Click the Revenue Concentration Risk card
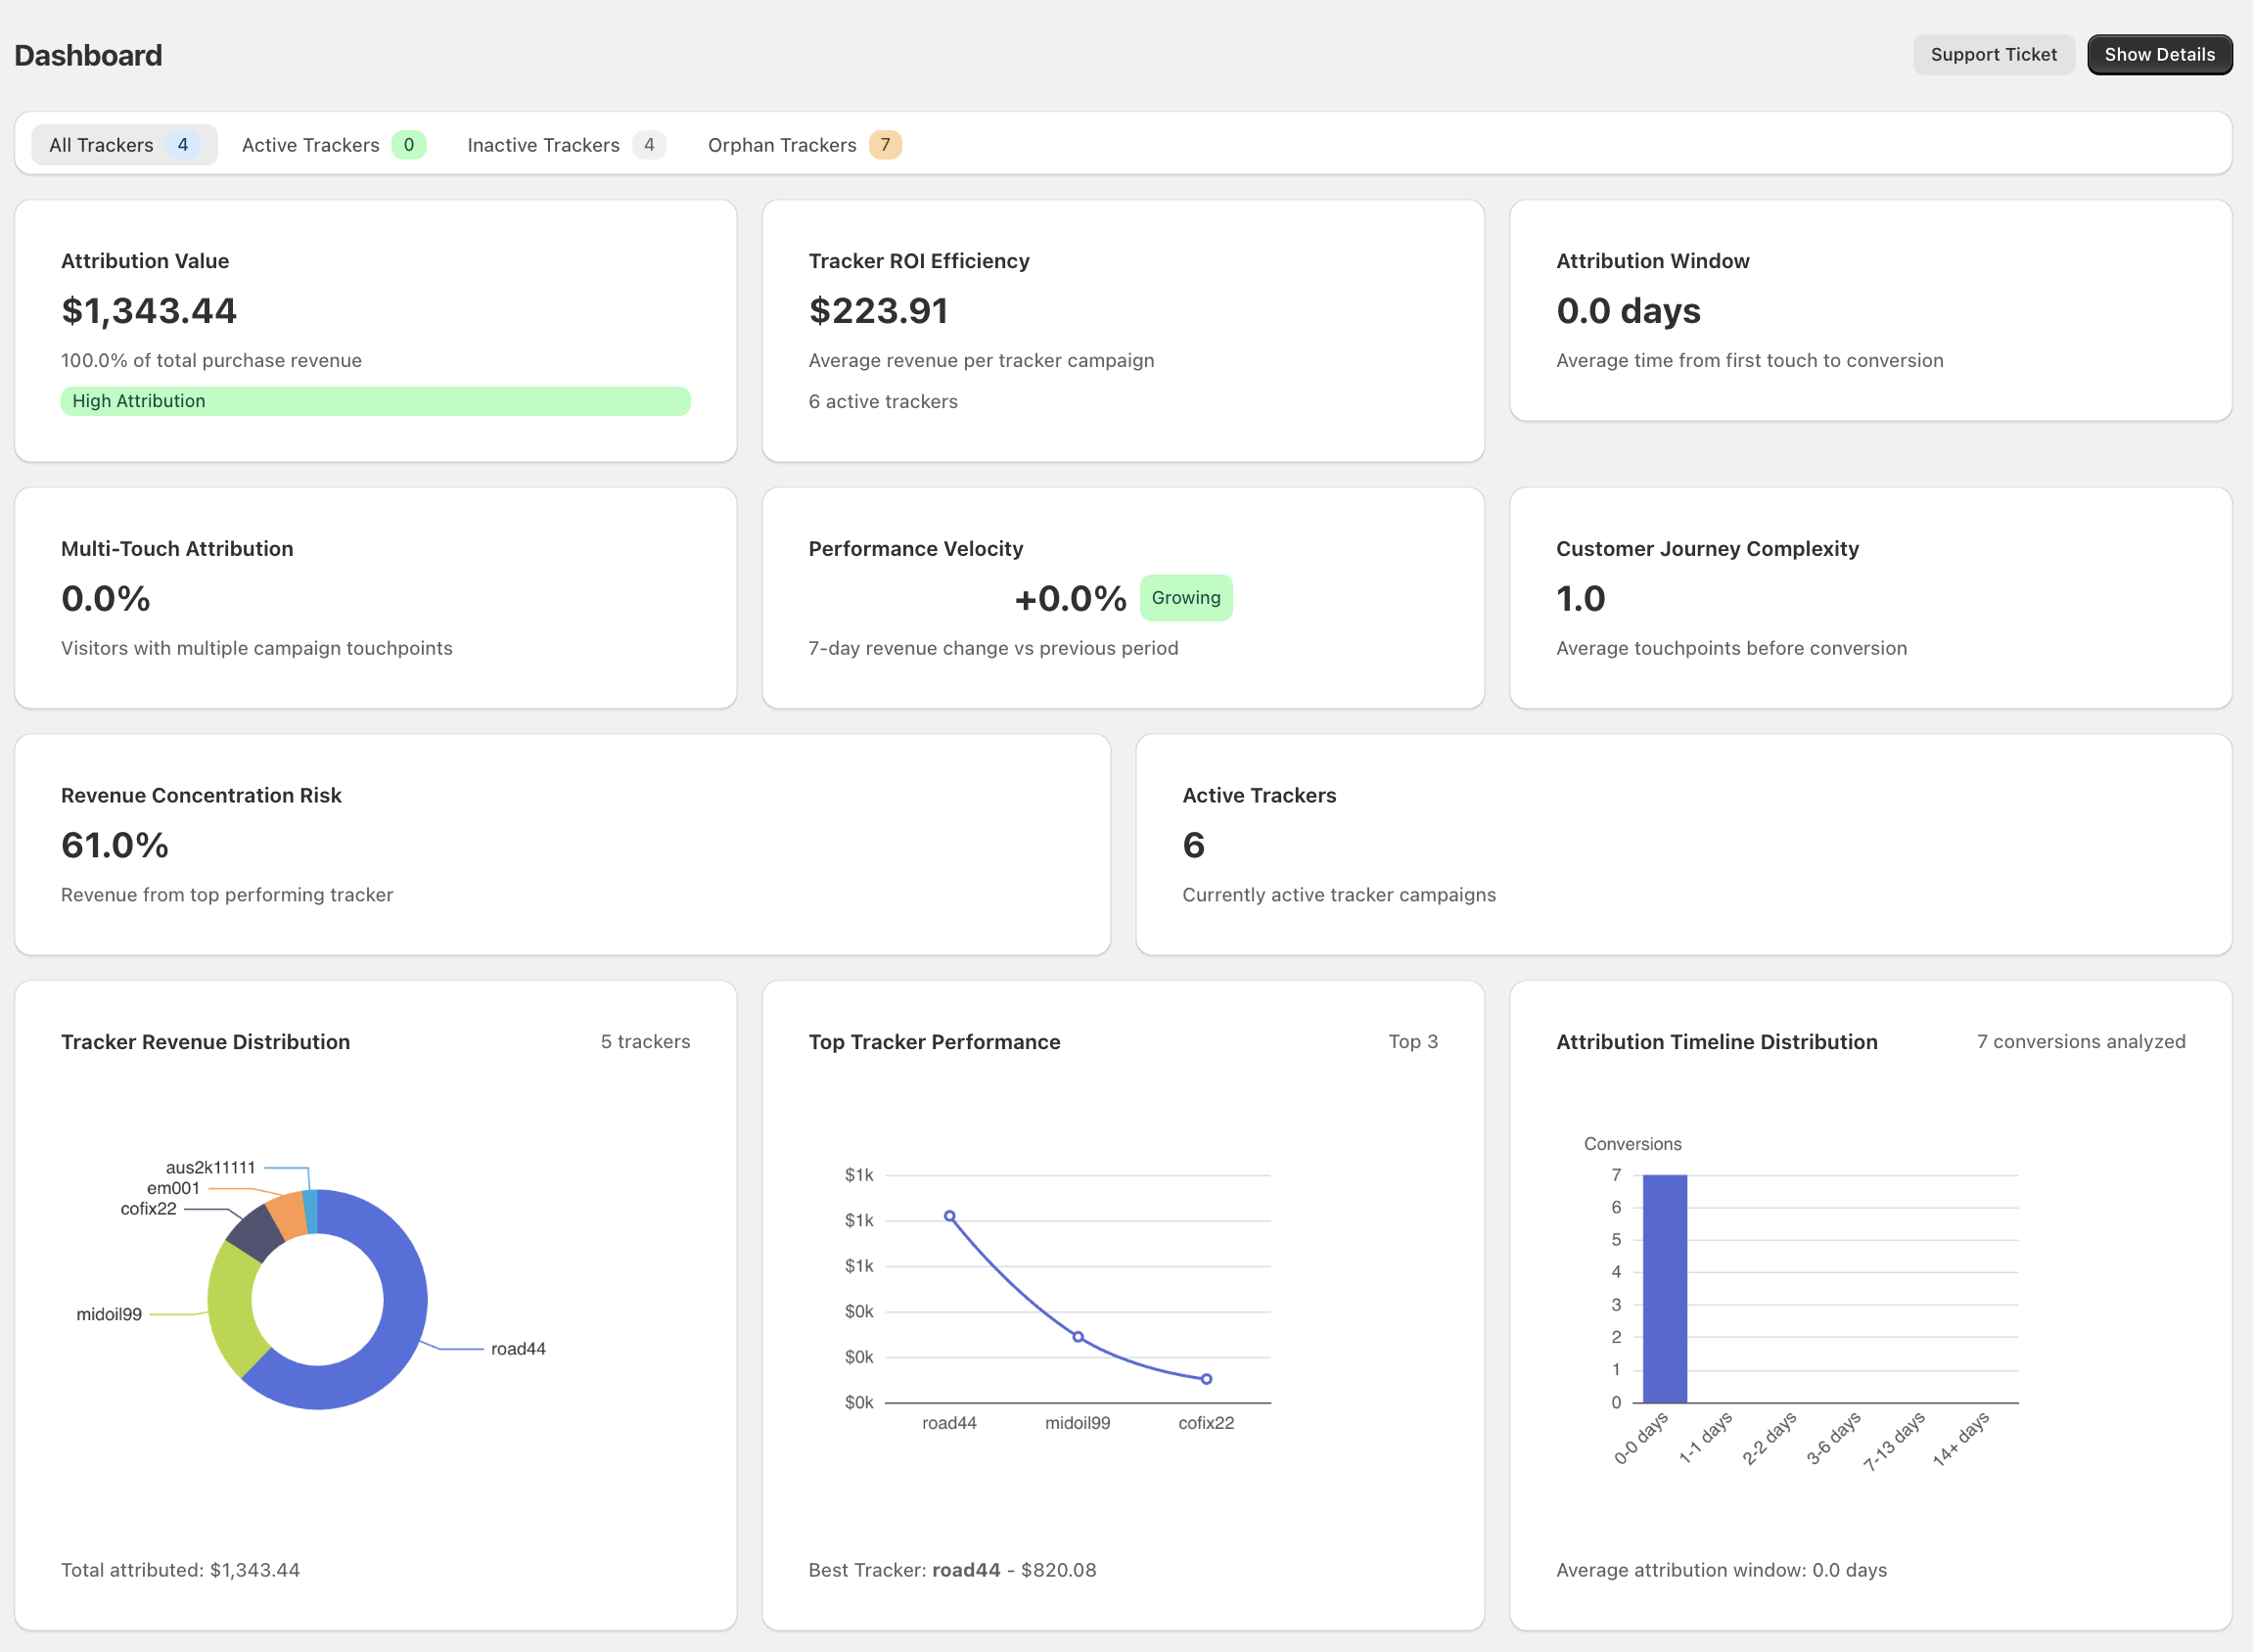This screenshot has height=1652, width=2253. coord(562,845)
